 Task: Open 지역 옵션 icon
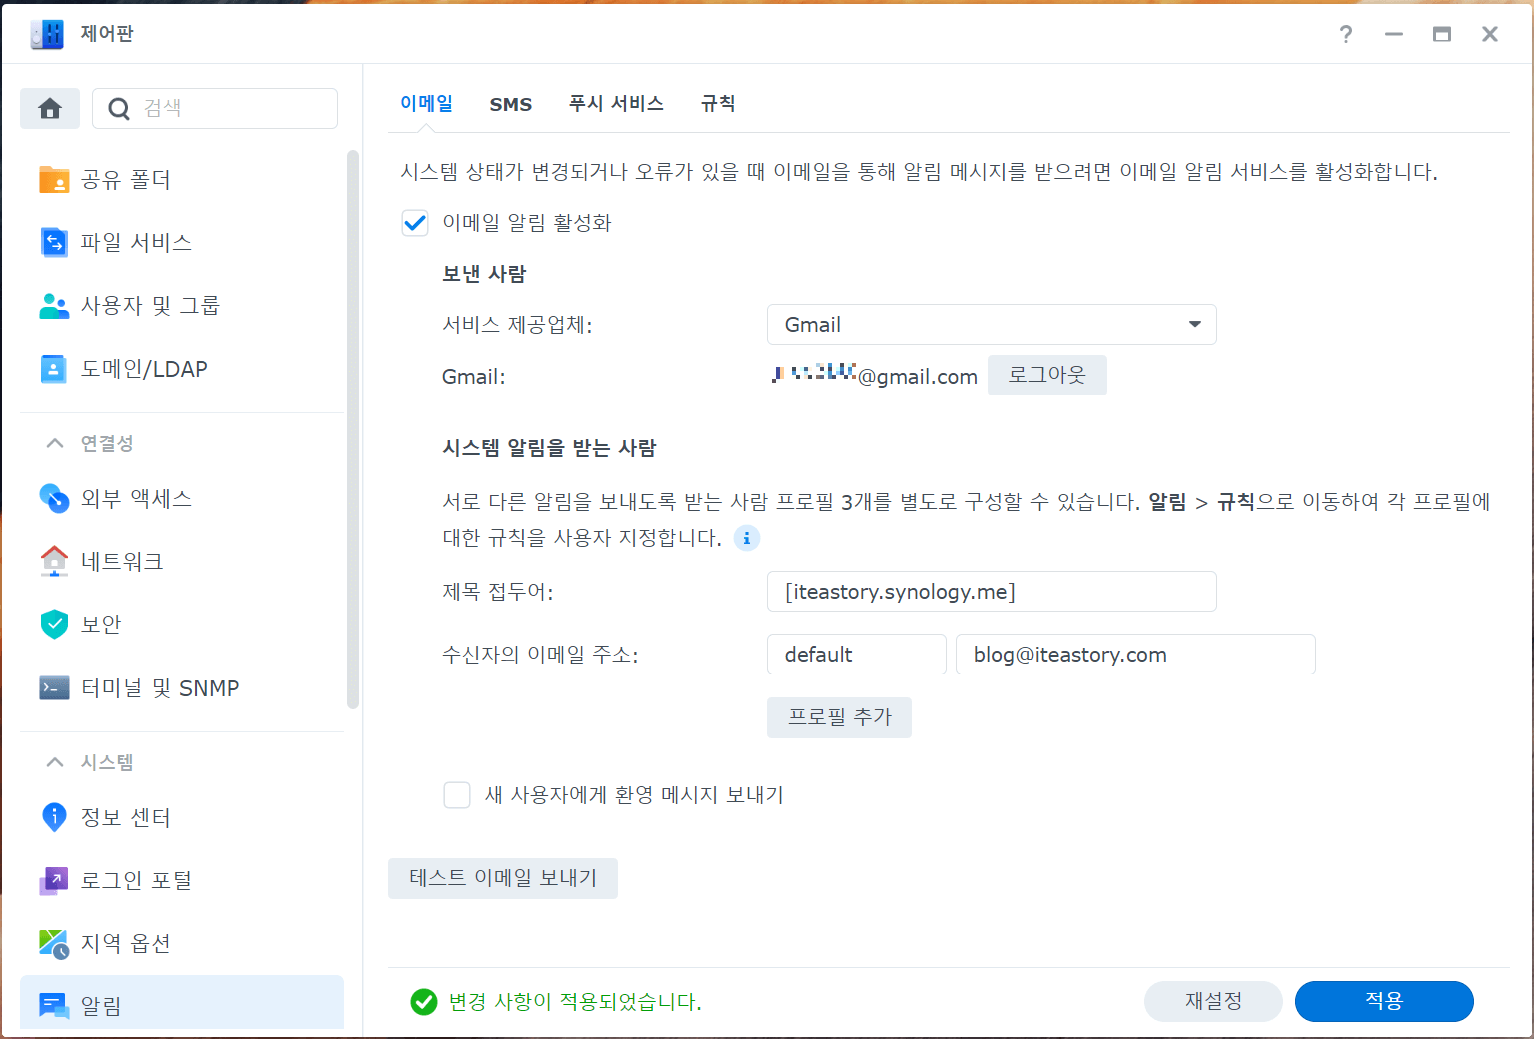pos(54,943)
